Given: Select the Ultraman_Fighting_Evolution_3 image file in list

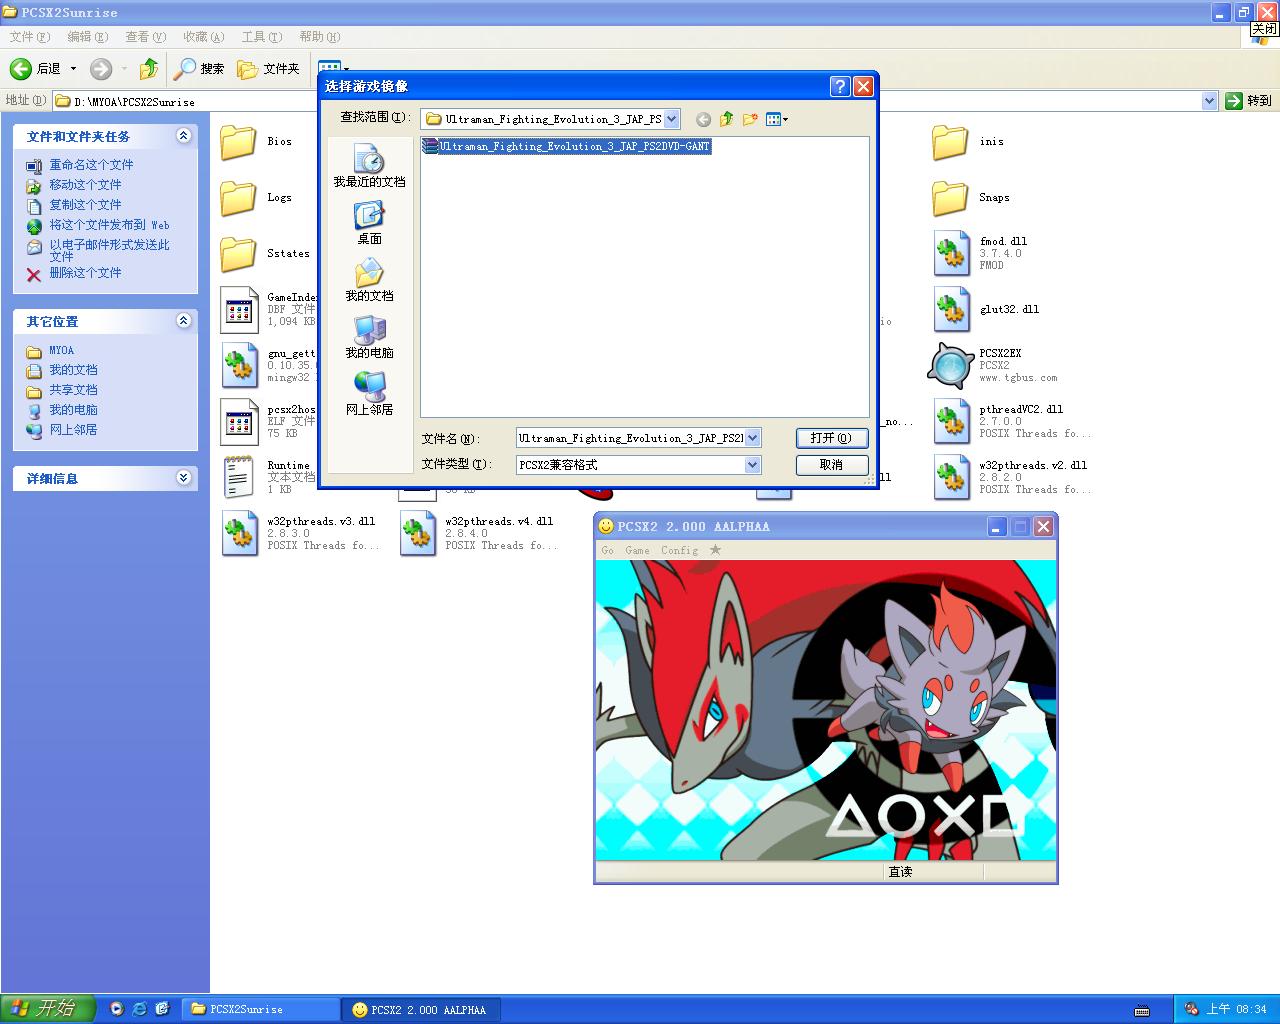Looking at the screenshot, I should 566,146.
